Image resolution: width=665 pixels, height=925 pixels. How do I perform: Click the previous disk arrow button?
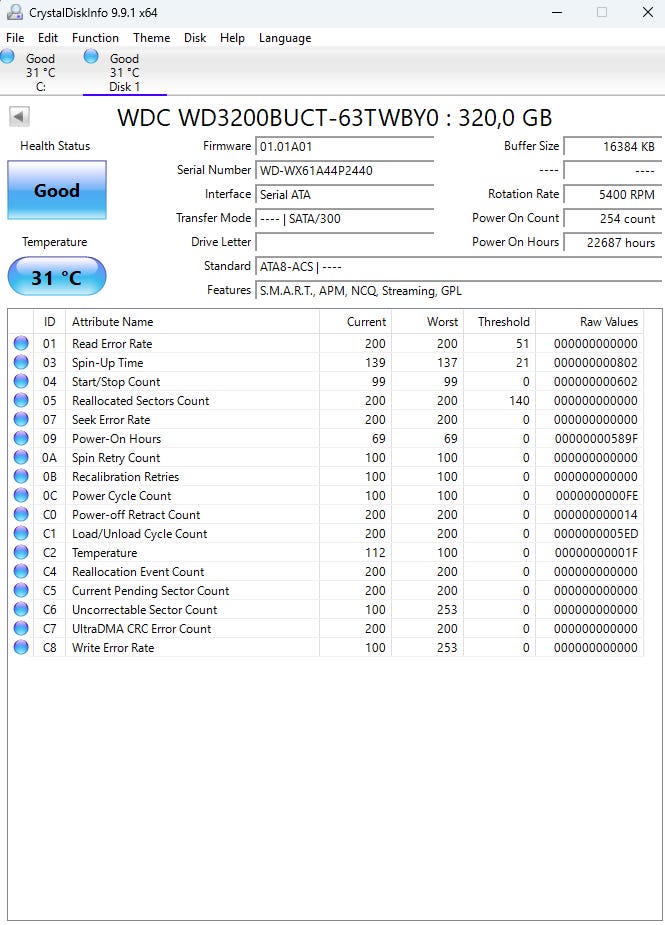19,116
